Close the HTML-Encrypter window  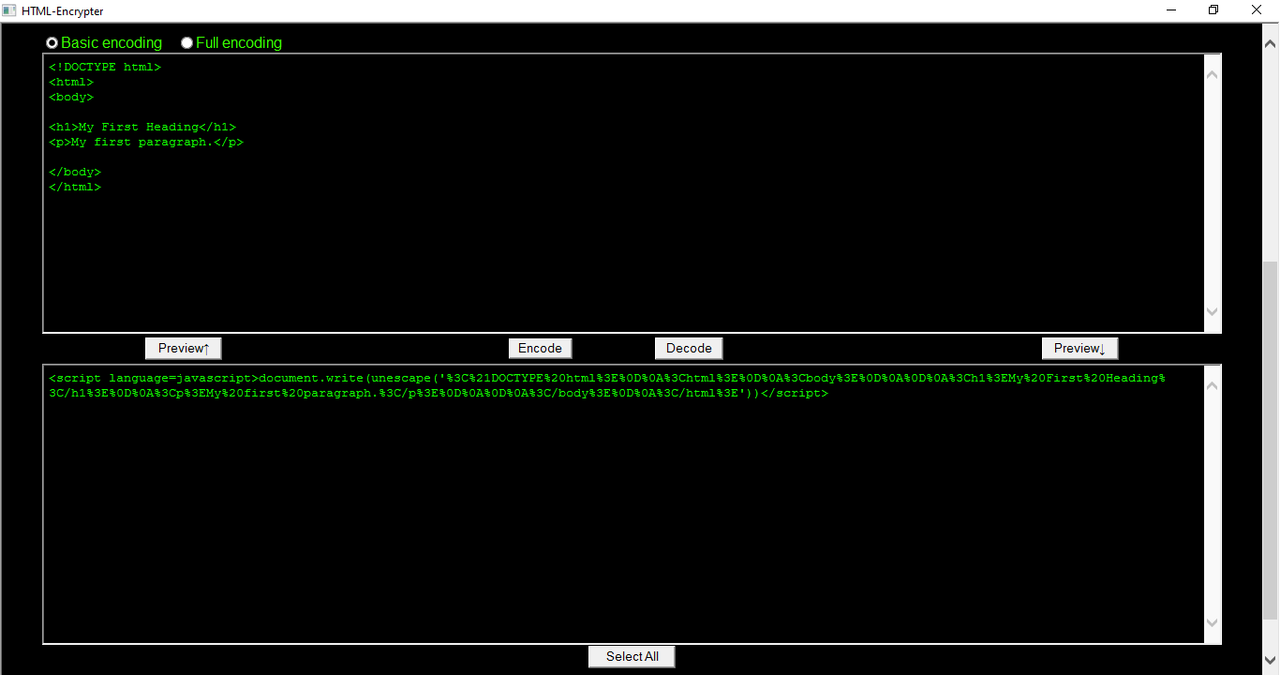(x=1256, y=10)
